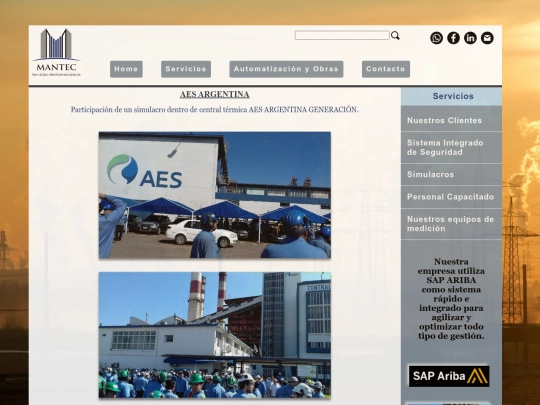Open the power plant crowd photo
This screenshot has width=540, height=405.
tap(215, 335)
